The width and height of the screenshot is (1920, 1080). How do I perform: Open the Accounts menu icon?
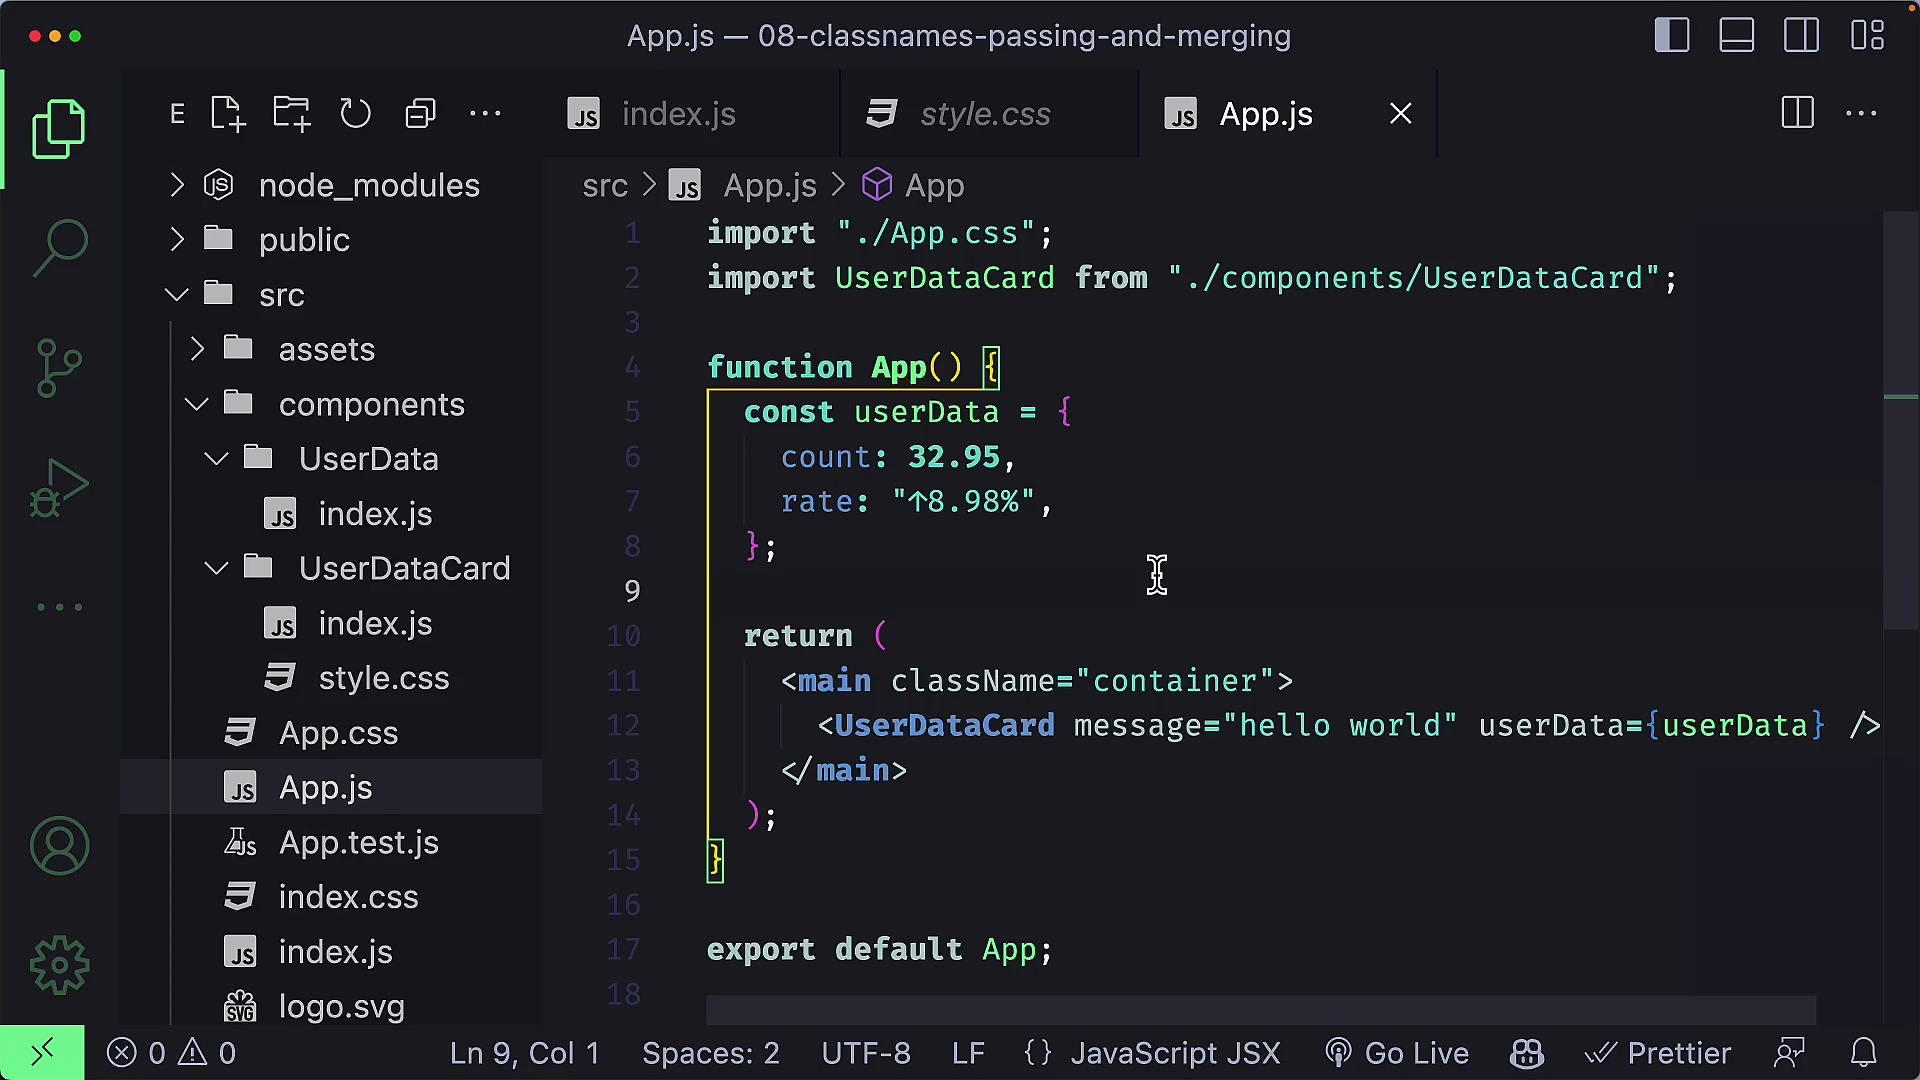coord(59,846)
